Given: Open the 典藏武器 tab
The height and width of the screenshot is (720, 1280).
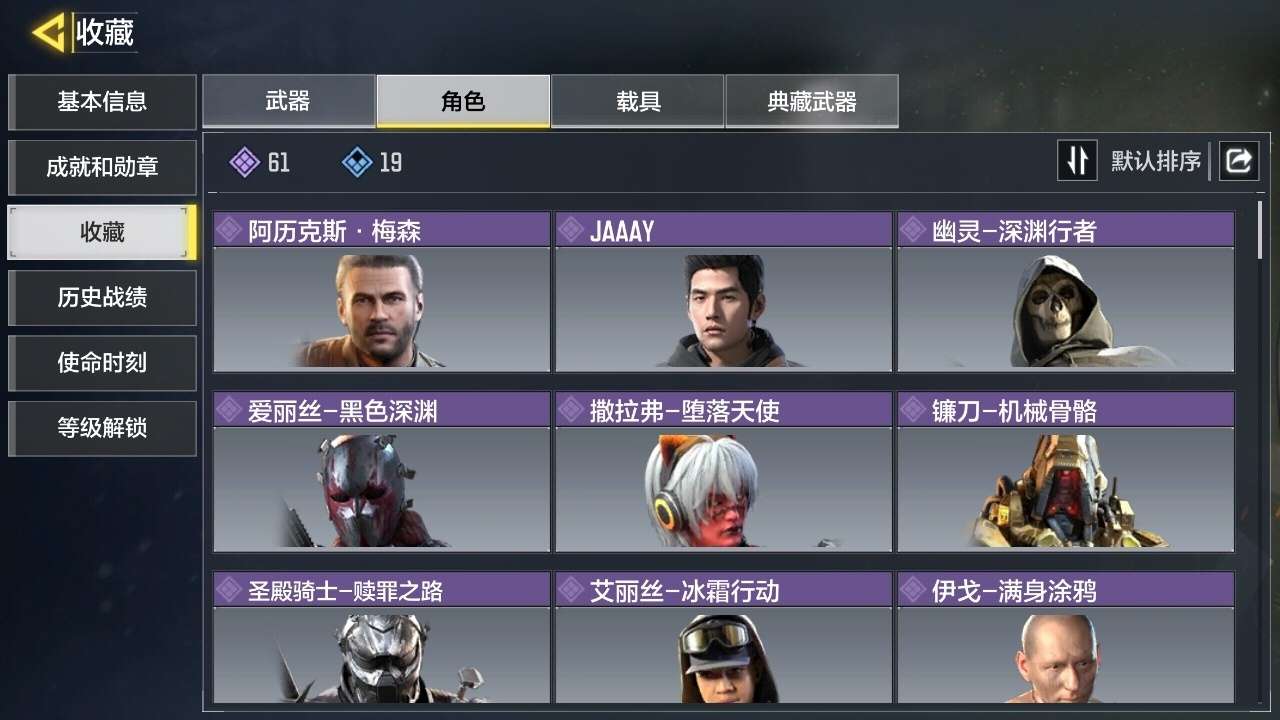Looking at the screenshot, I should click(x=812, y=101).
